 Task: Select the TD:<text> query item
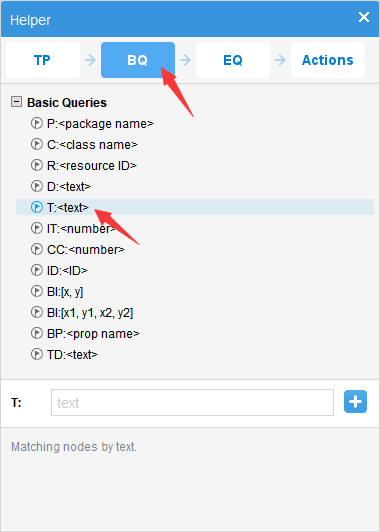point(72,355)
